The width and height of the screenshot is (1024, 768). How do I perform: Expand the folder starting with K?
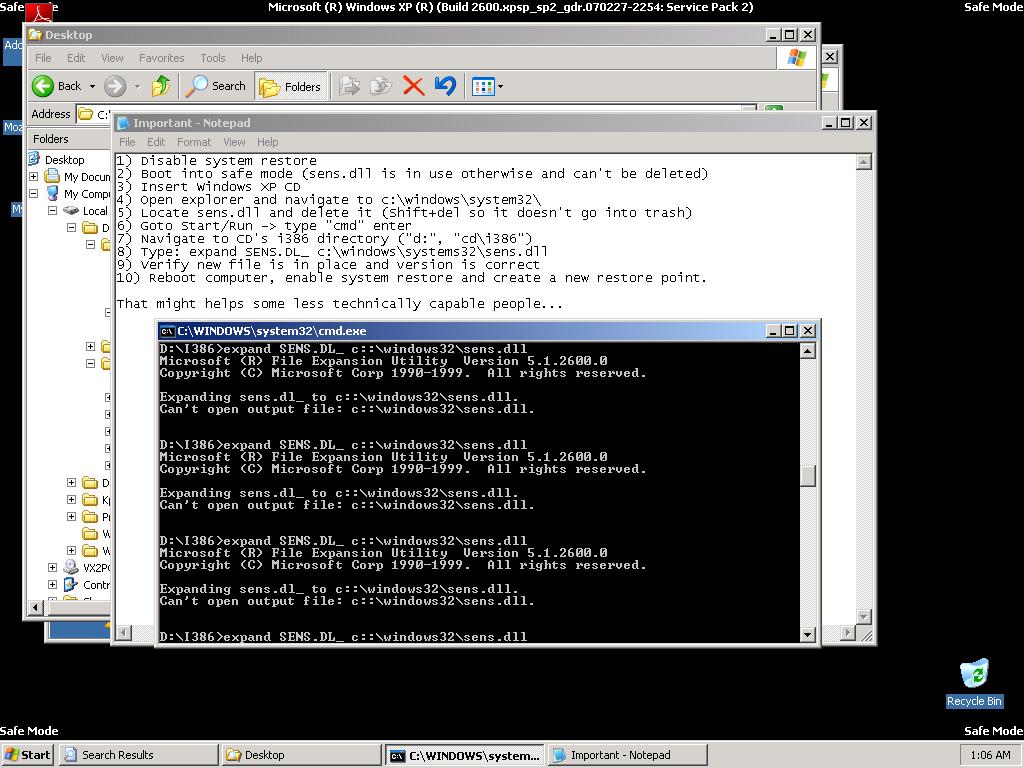click(71, 500)
